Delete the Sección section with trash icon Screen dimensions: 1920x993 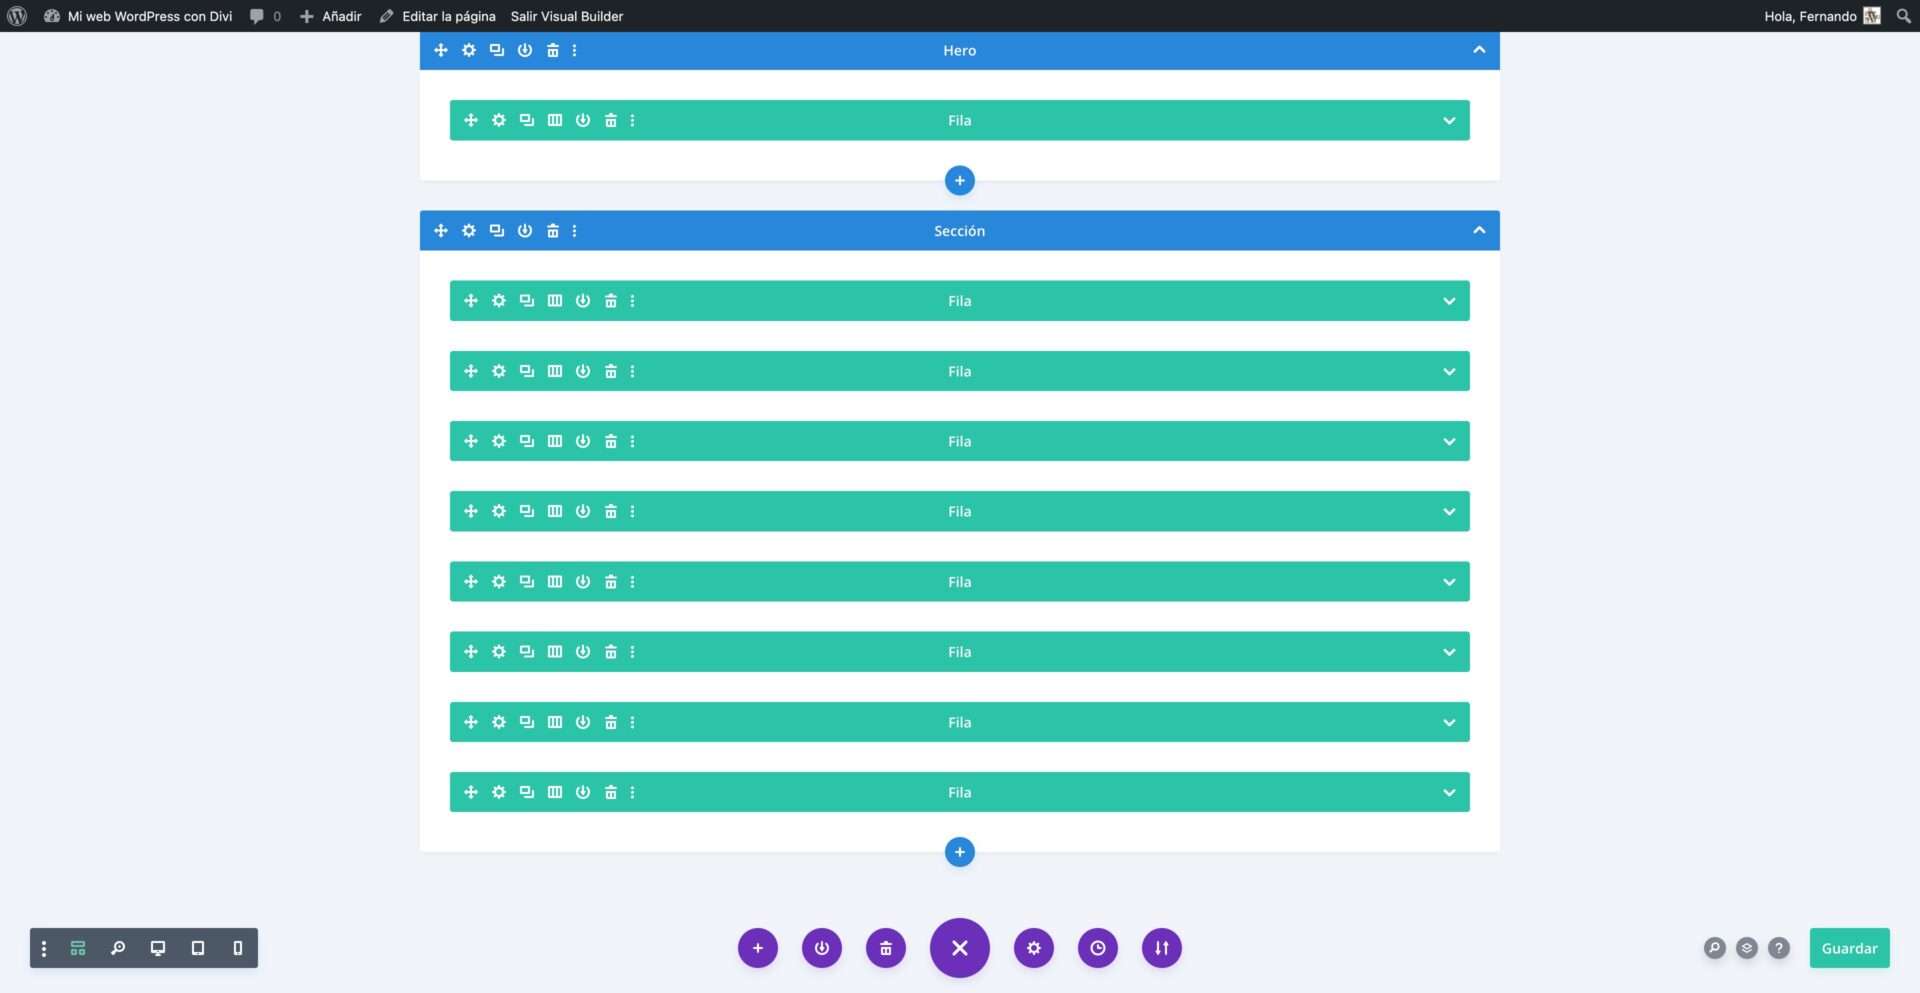(x=552, y=231)
